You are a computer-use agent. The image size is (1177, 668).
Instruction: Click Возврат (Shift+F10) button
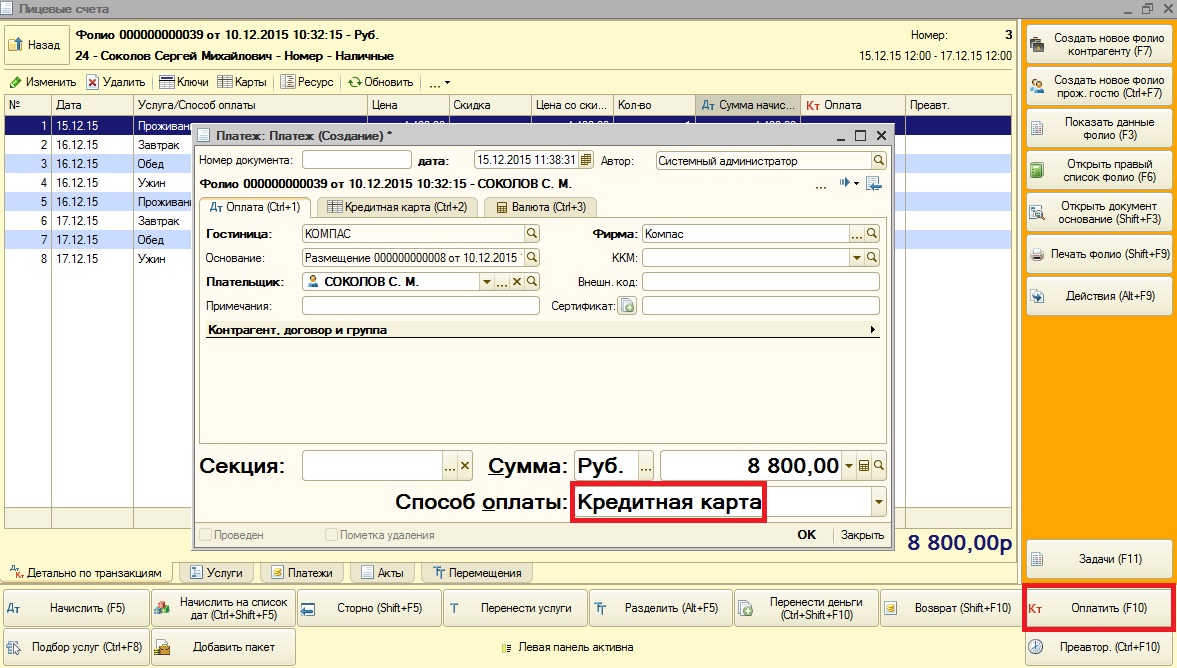[952, 608]
